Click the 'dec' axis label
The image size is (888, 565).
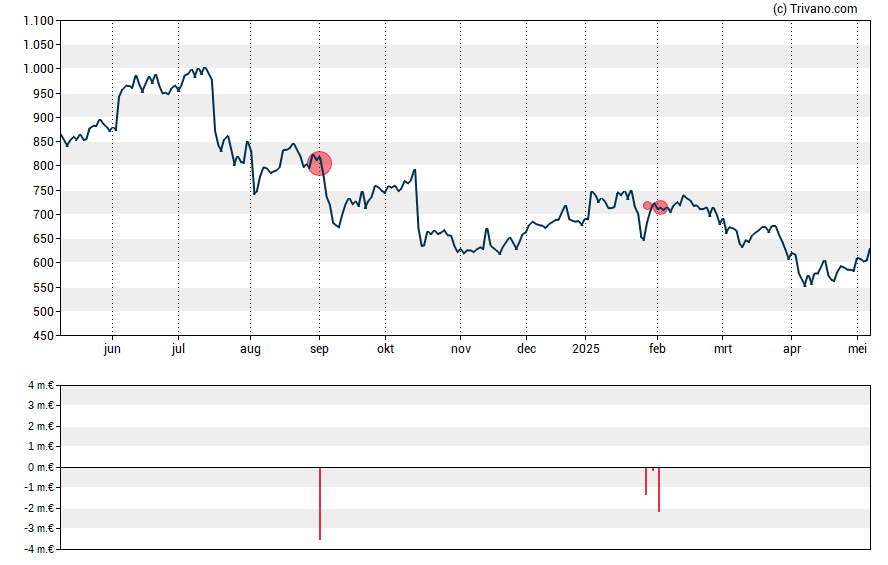click(527, 349)
